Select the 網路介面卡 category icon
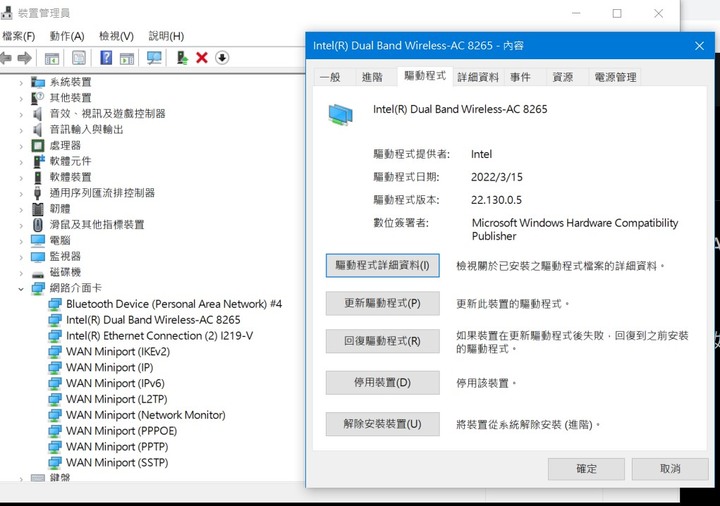The width and height of the screenshot is (720, 506). pyautogui.click(x=38, y=288)
